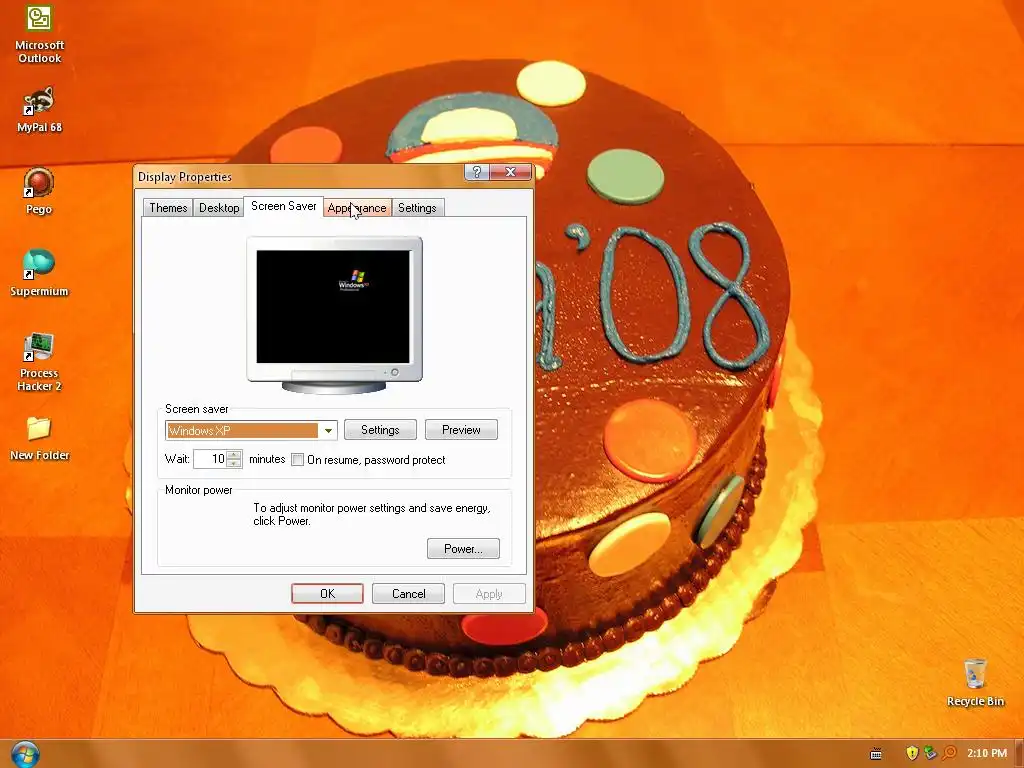Click the Display Properties title bar
1024x768 pixels.
[x=299, y=176]
